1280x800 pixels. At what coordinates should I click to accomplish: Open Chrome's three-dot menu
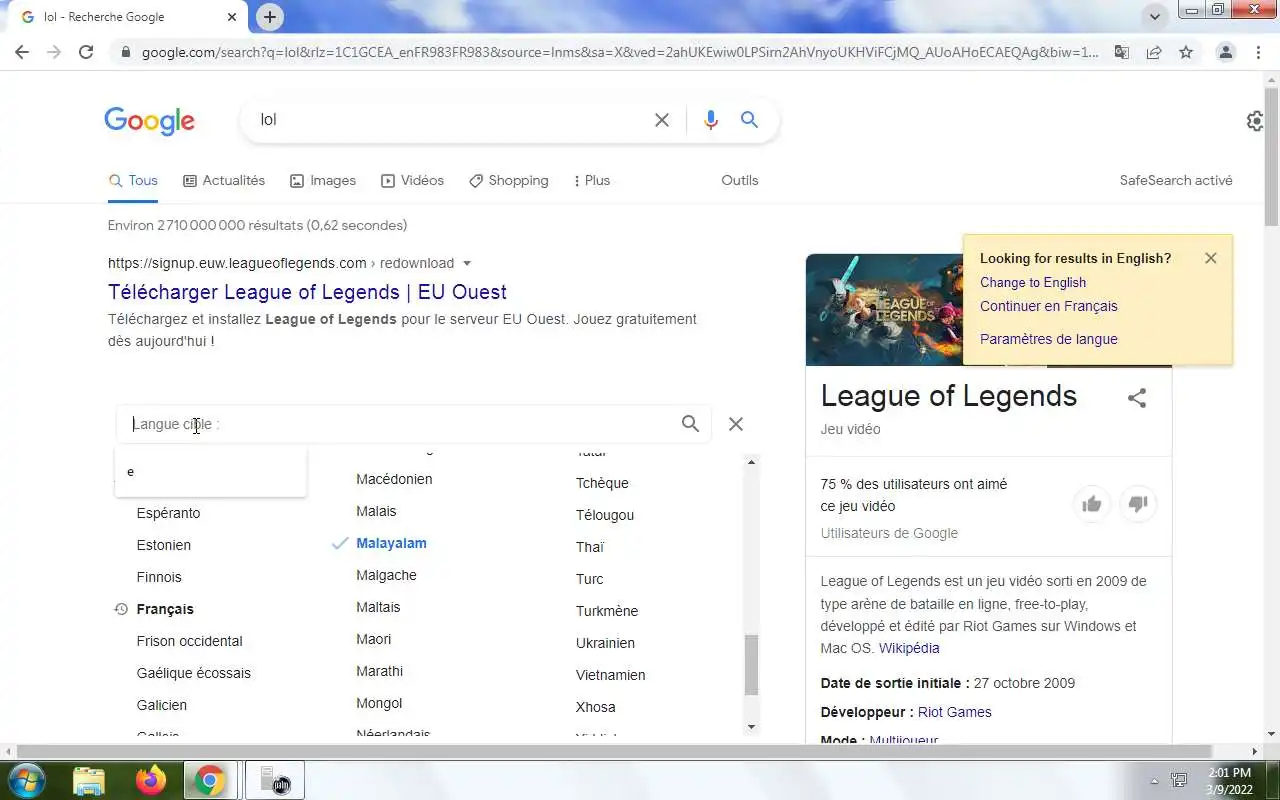1258,52
